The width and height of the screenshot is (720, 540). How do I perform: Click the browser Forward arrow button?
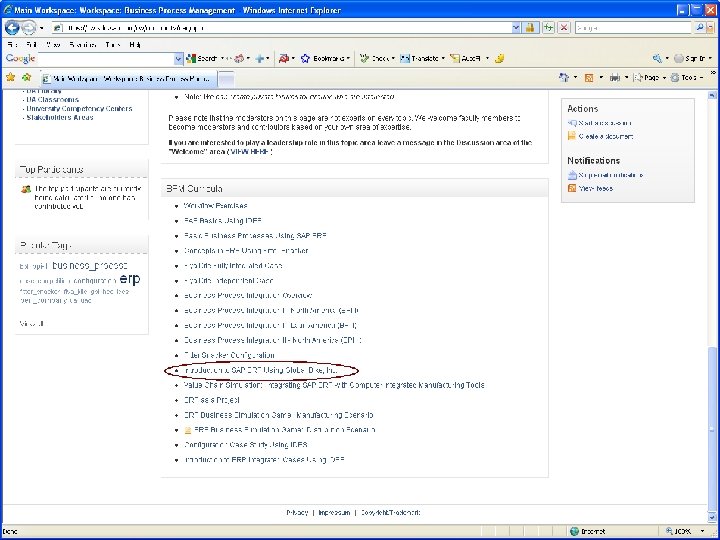[28, 28]
